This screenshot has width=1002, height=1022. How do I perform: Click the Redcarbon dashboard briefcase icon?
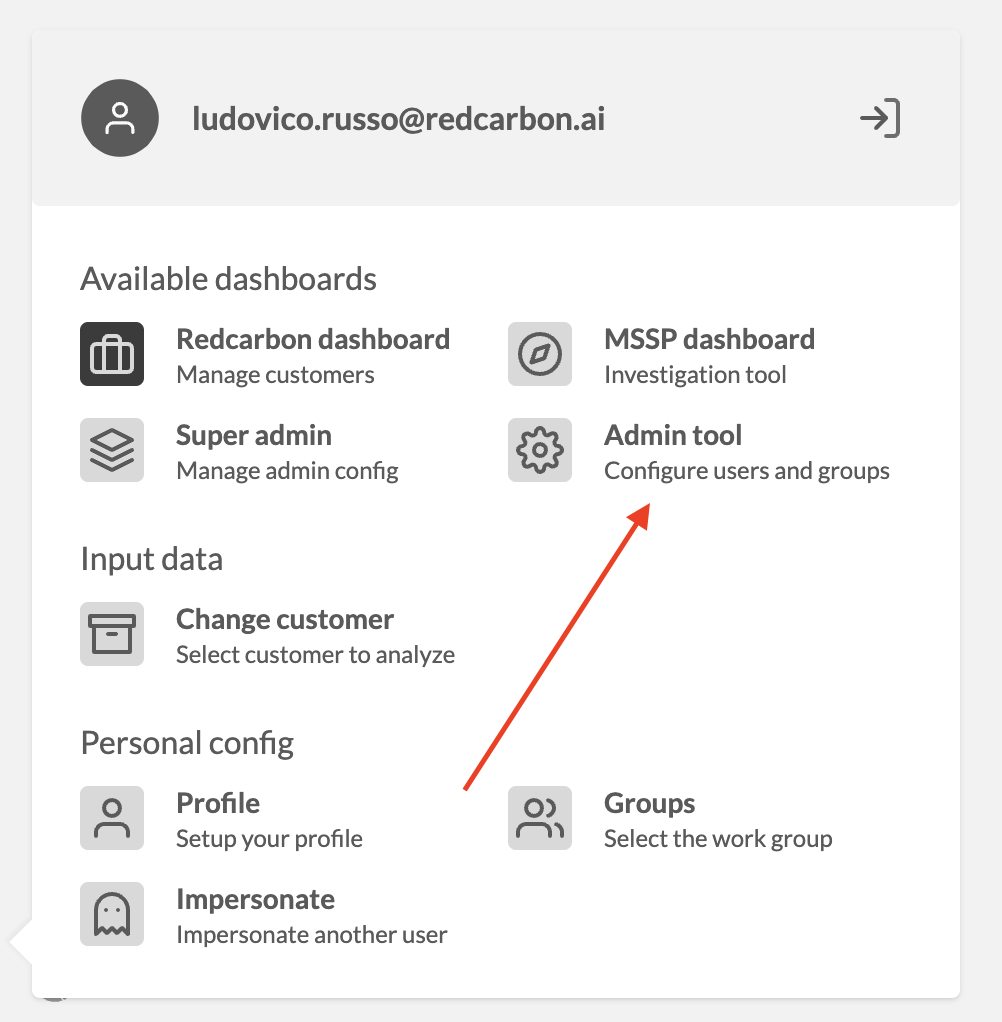coord(112,354)
